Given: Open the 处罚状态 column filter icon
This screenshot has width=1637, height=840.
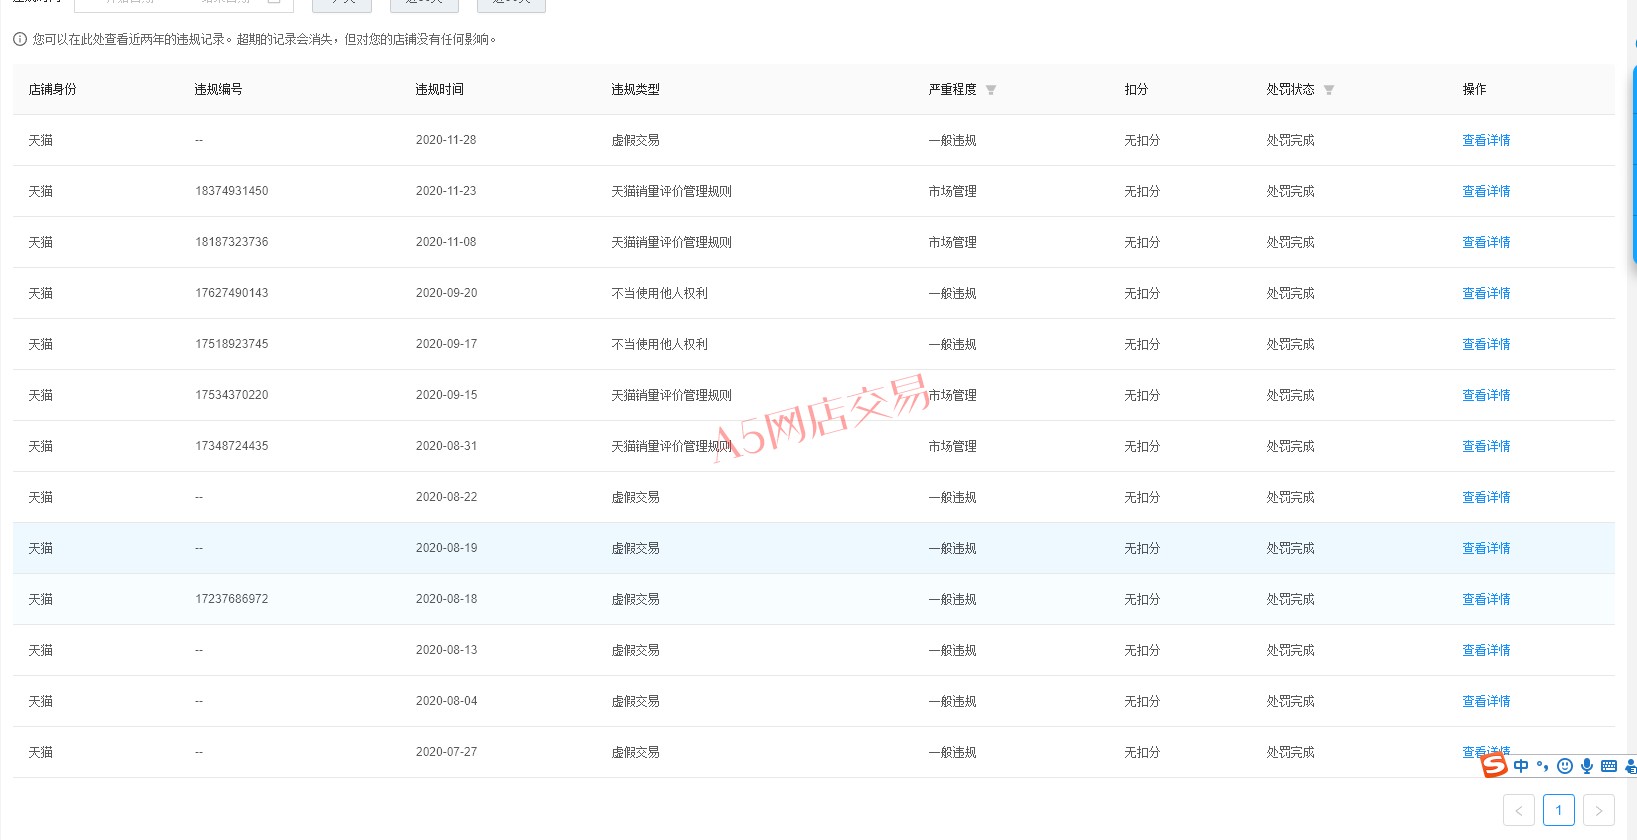Looking at the screenshot, I should [1329, 90].
